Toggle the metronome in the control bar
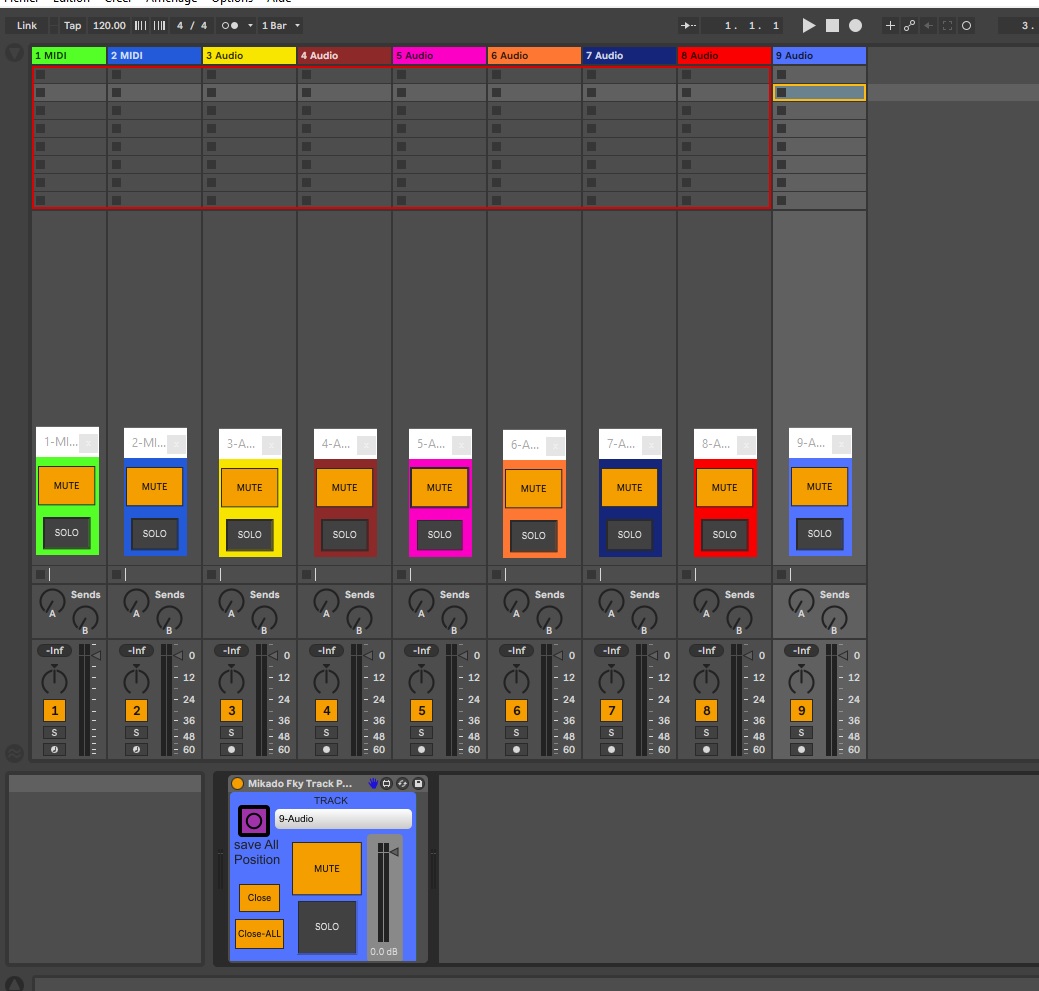Screen dimensions: 1039x991 229,25
